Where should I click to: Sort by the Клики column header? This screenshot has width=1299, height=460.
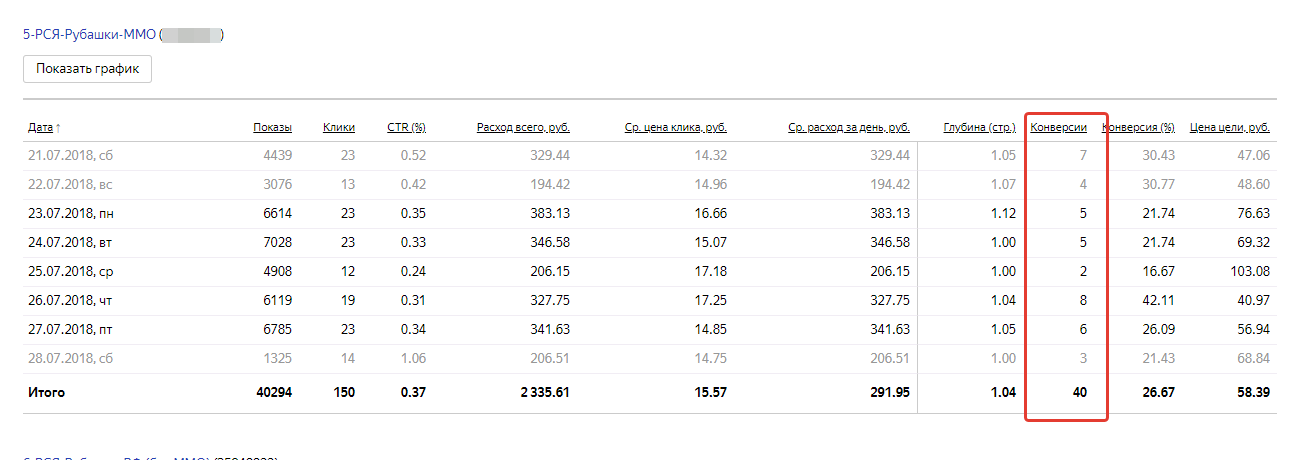click(339, 127)
